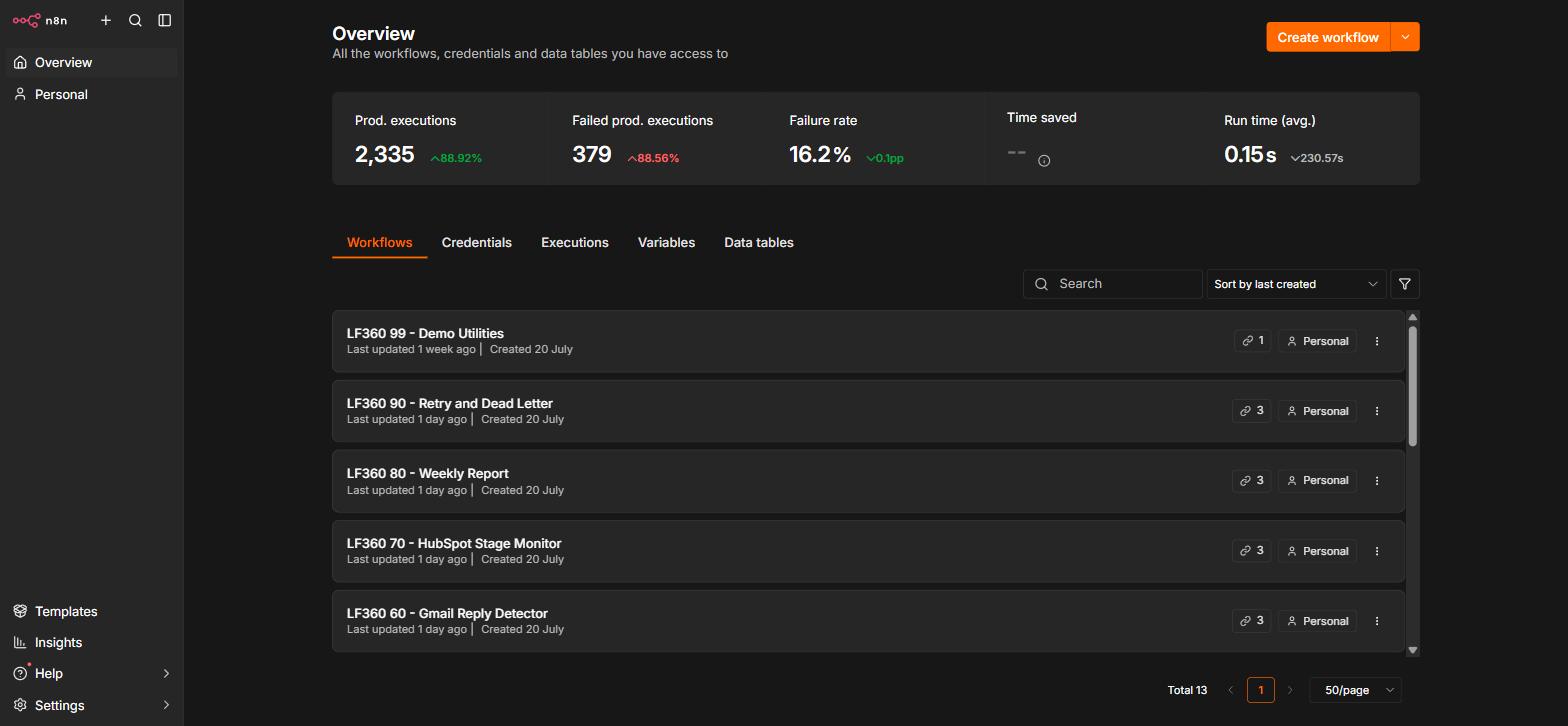Click the Create workflow button
Viewport: 1568px width, 726px height.
(1328, 37)
